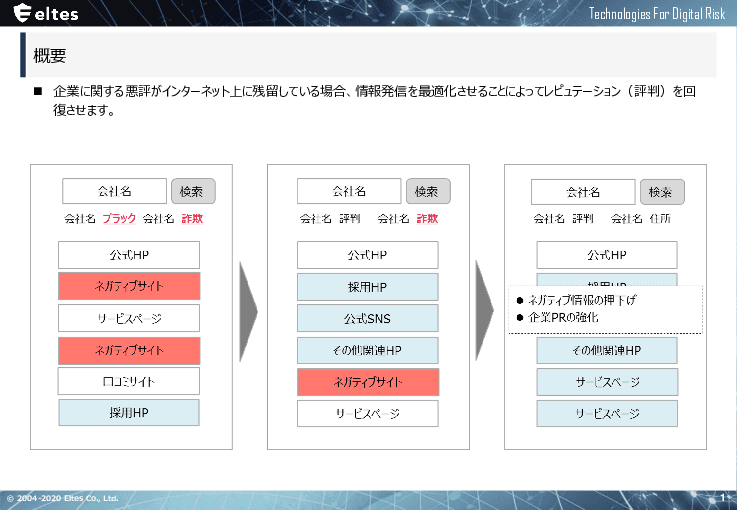Image resolution: width=737 pixels, height=510 pixels.
Task: Click the 検索 button in the second search panel
Action: tap(428, 191)
